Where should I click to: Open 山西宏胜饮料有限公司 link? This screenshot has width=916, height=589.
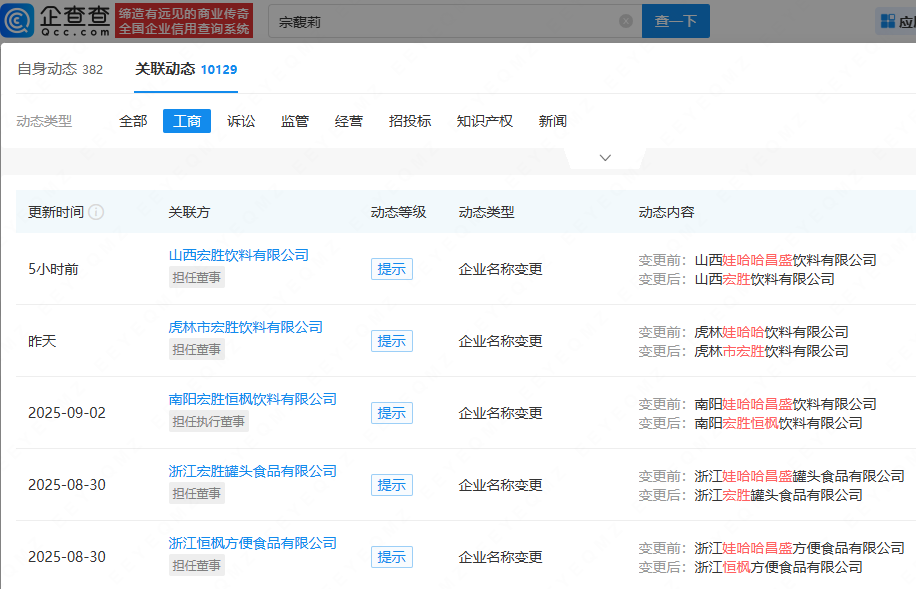tap(238, 255)
